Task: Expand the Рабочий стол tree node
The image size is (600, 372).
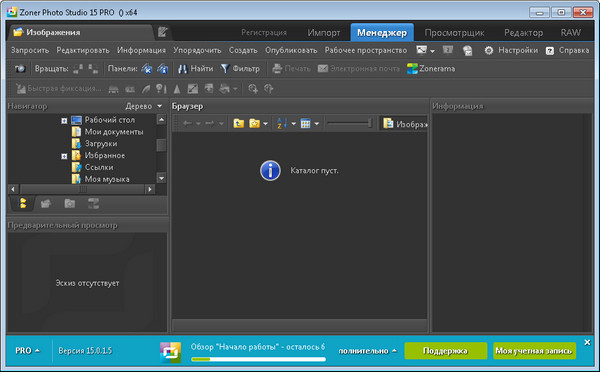Action: point(64,121)
